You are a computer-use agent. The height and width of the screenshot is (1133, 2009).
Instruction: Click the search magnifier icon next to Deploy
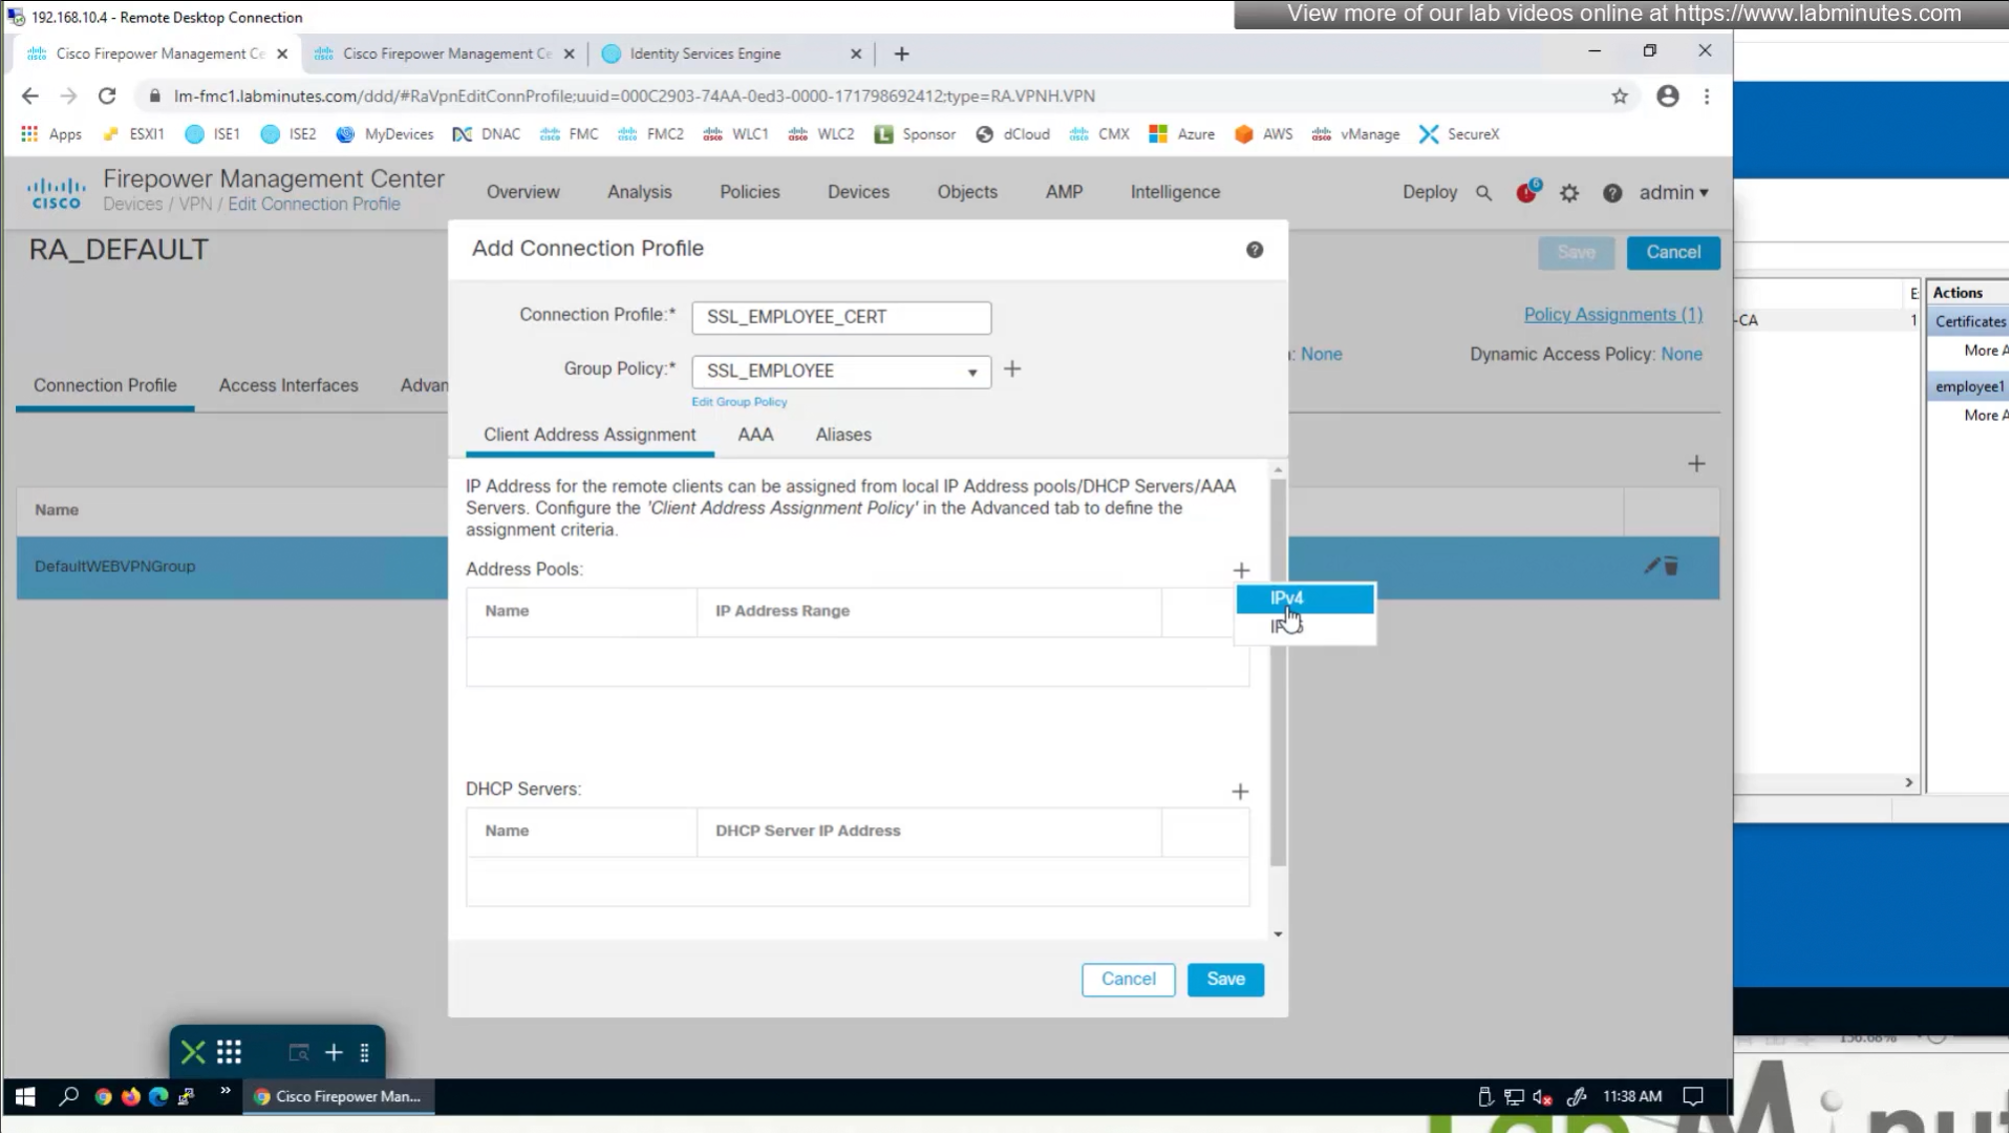point(1484,193)
